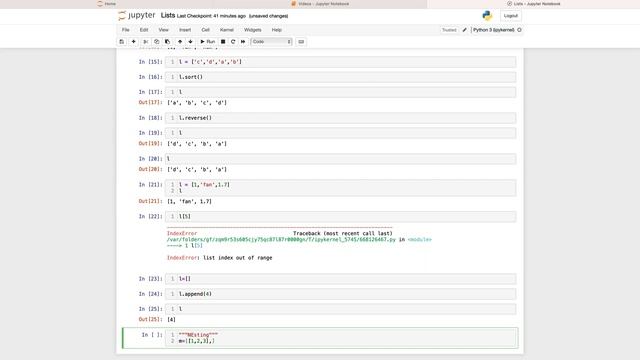Viewport: 640px width, 360px height.
Task: Switch to the Videos Jupyter Notebook tab
Action: [x=320, y=4]
